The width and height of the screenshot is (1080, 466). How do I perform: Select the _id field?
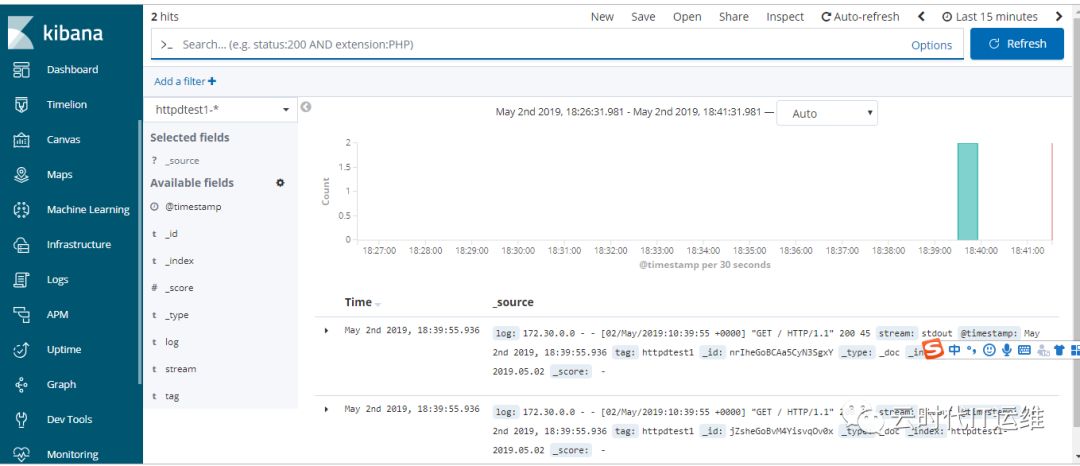click(x=172, y=234)
